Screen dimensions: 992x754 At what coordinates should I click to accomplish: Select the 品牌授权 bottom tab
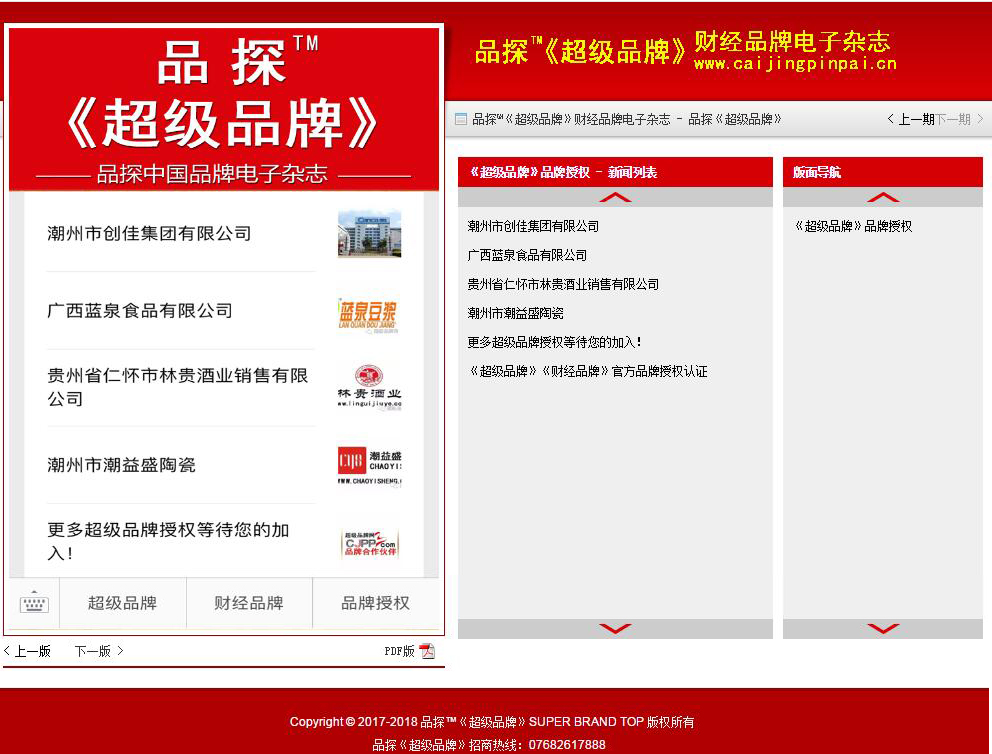376,603
